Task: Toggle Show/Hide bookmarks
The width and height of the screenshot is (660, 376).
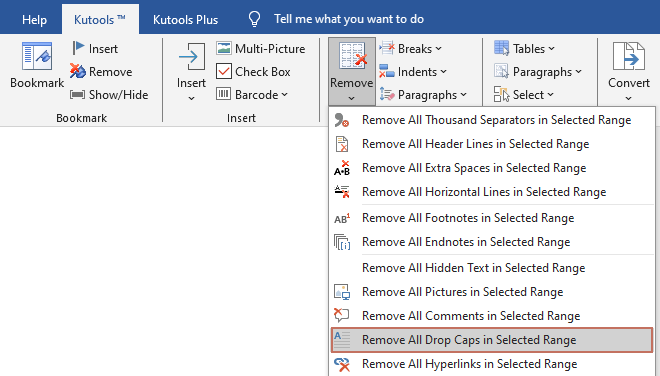Action: click(x=109, y=95)
